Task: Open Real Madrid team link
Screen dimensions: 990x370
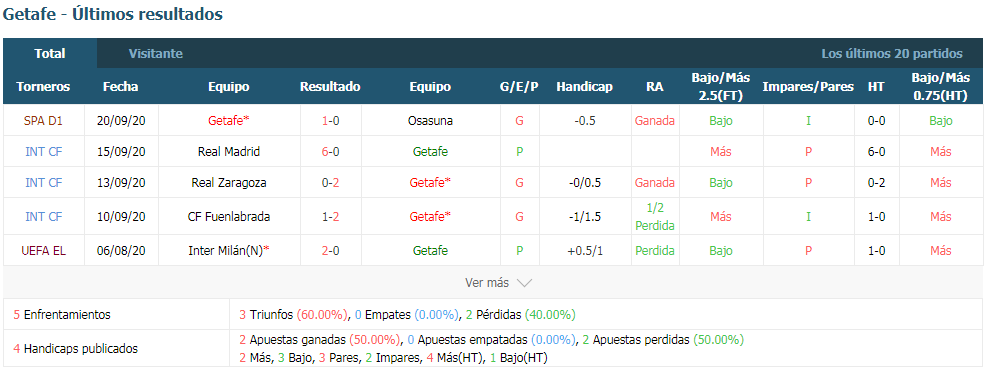Action: [229, 152]
